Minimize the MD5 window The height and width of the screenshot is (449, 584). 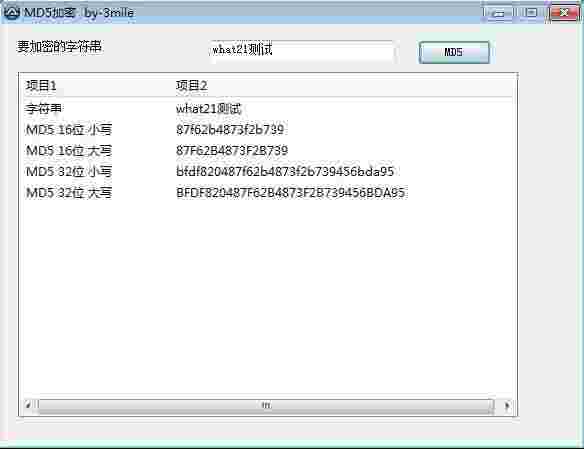(x=497, y=13)
